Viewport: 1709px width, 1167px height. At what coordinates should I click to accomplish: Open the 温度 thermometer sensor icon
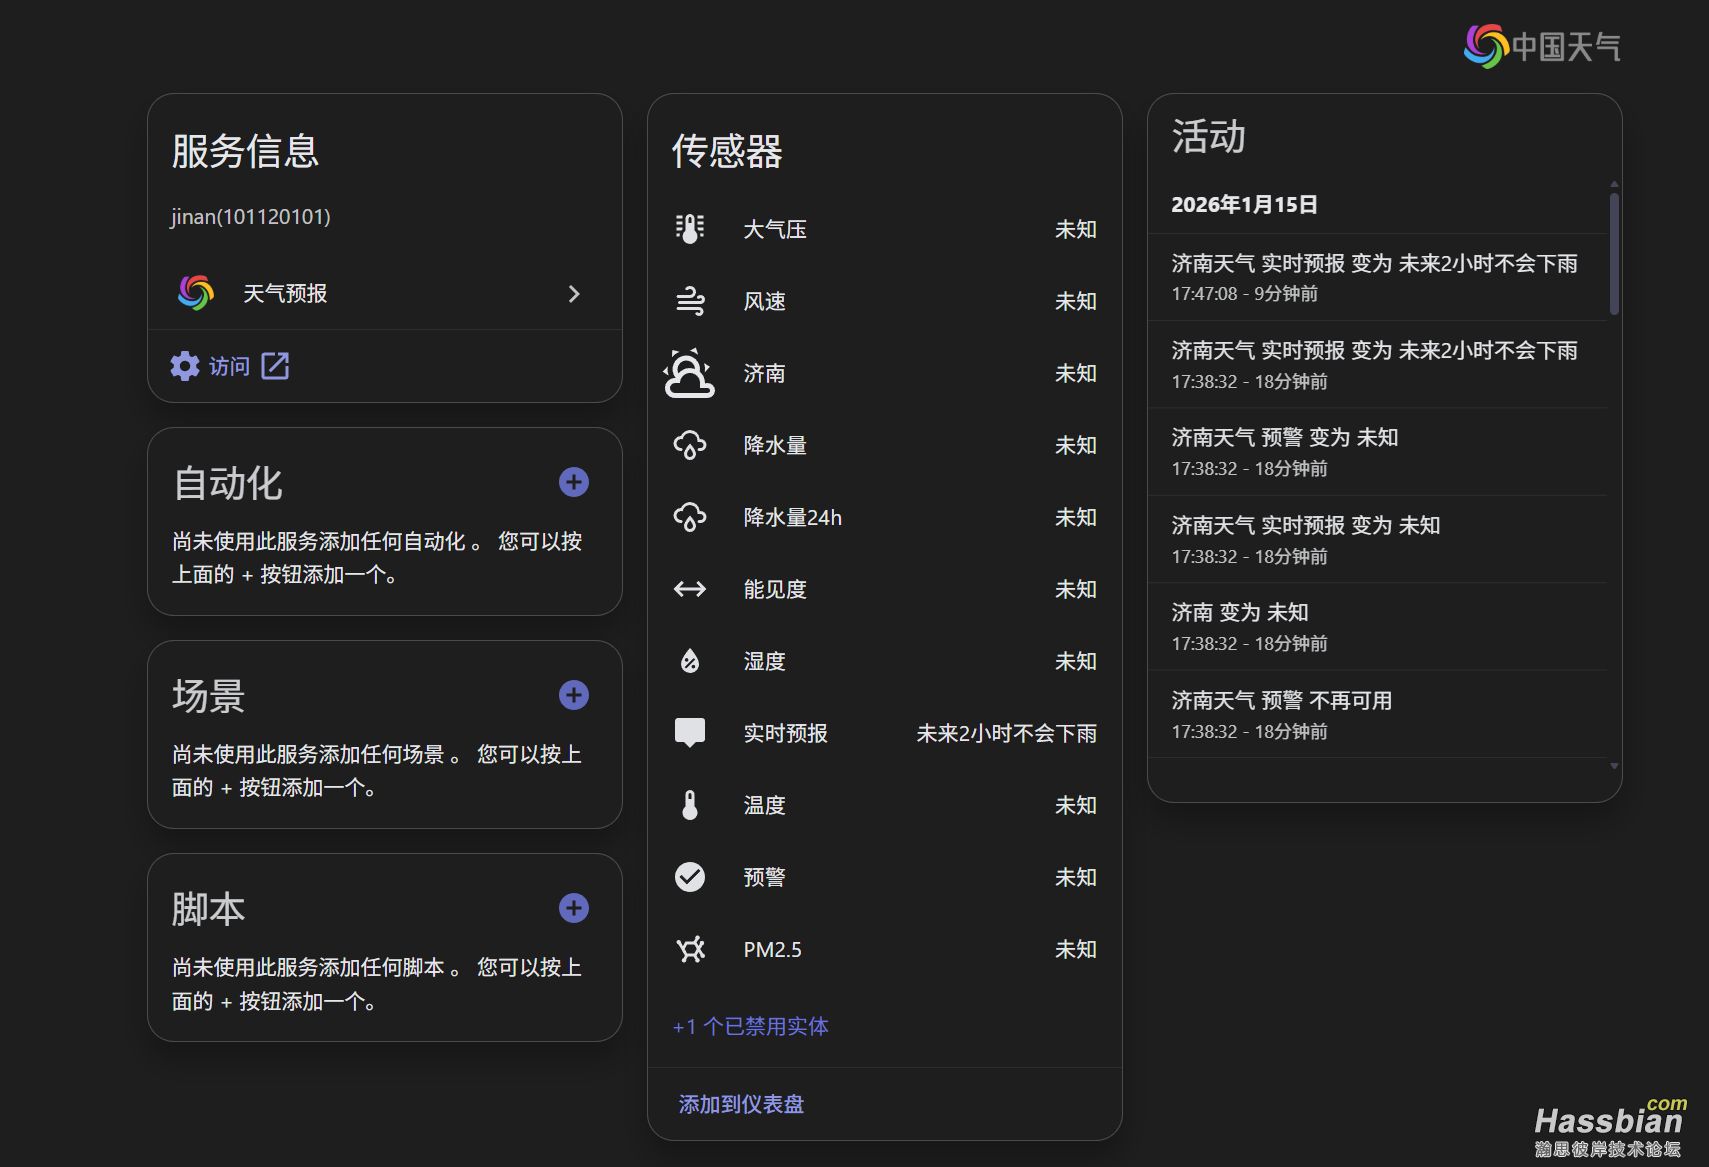pyautogui.click(x=689, y=805)
